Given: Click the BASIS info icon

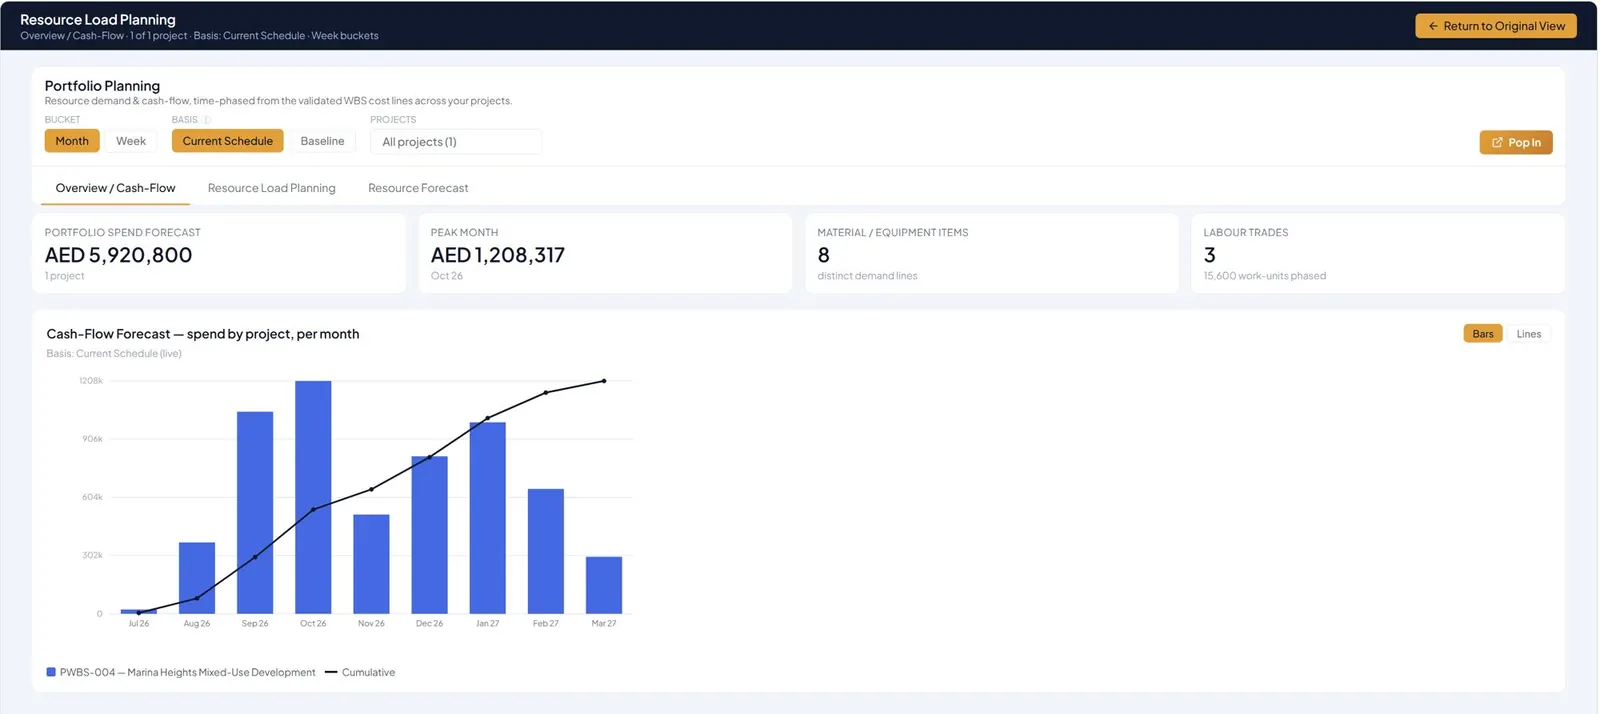Looking at the screenshot, I should coord(207,120).
